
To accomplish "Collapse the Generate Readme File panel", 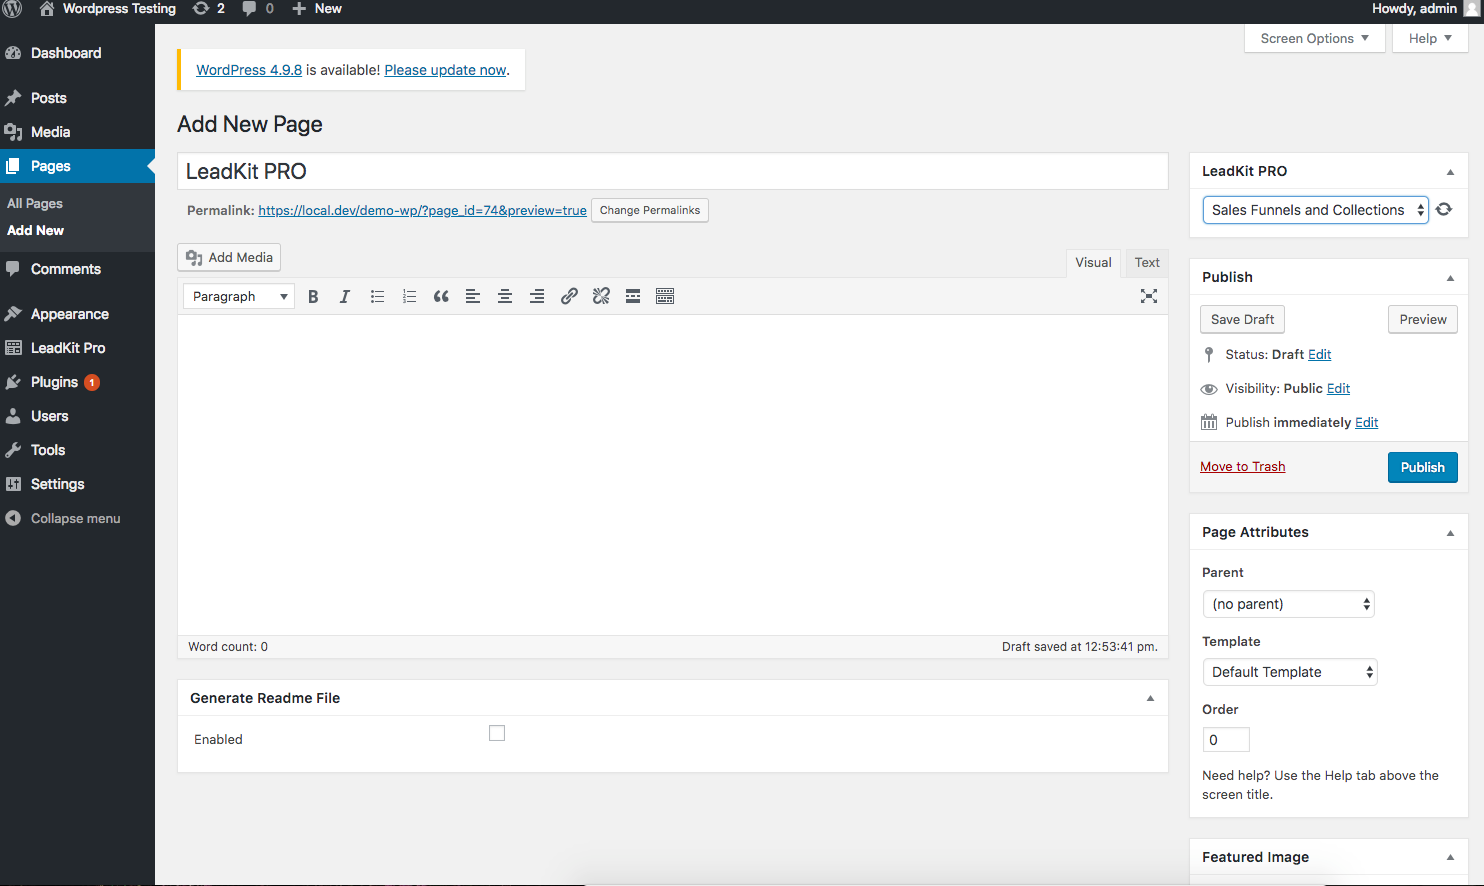I will point(1150,698).
